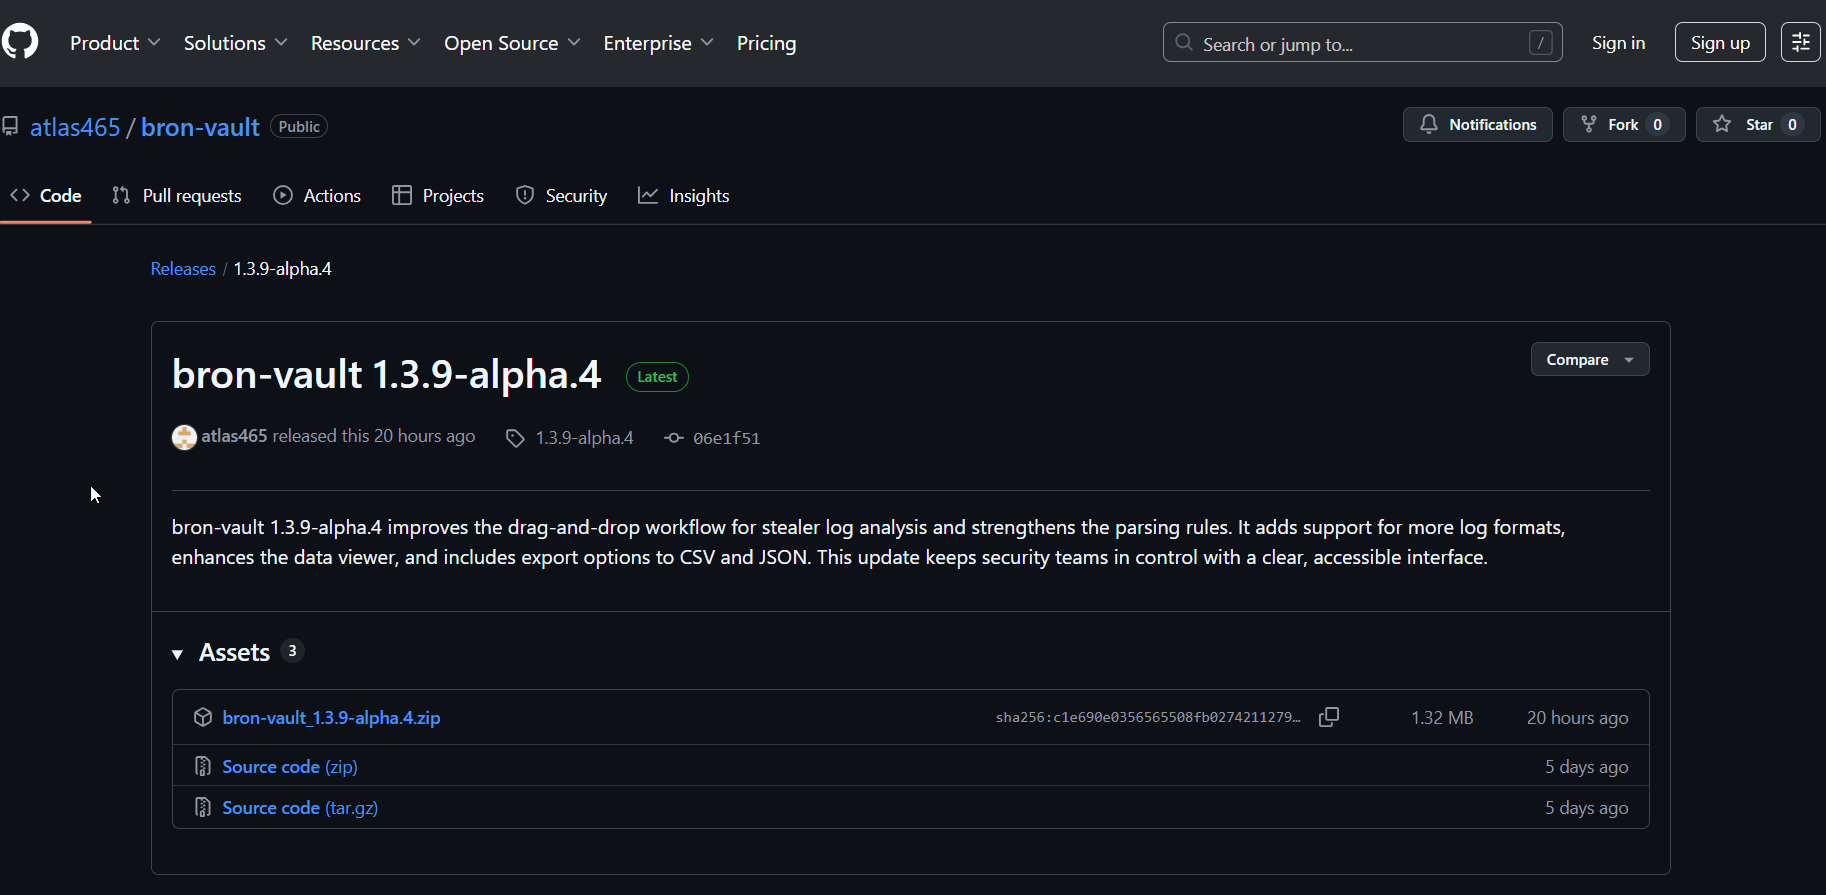Collapse the Assets section

[178, 654]
